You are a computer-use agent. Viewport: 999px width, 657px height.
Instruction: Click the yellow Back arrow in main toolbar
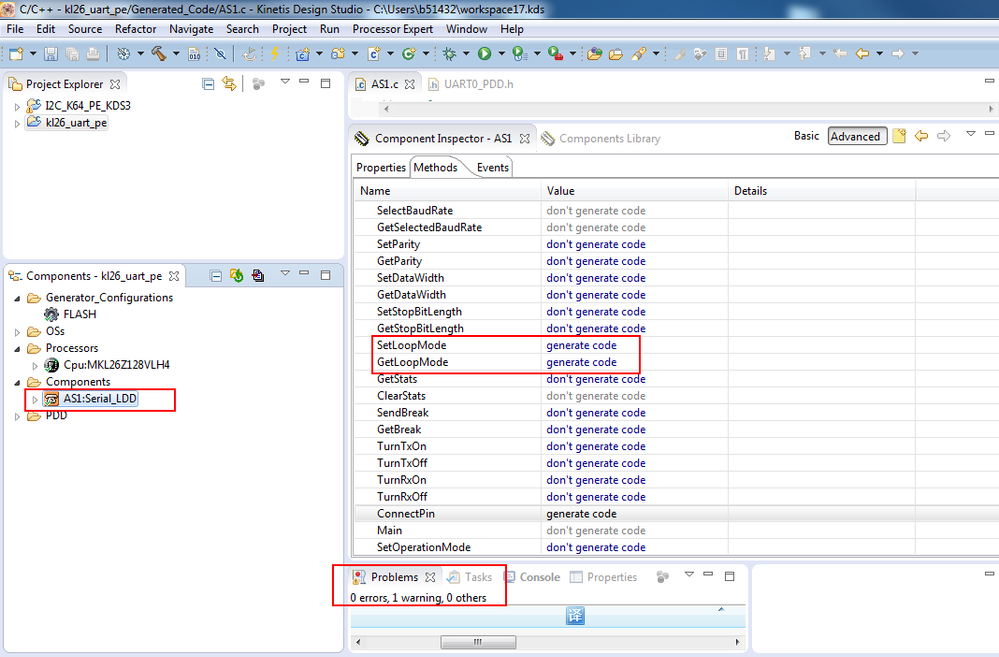click(862, 54)
